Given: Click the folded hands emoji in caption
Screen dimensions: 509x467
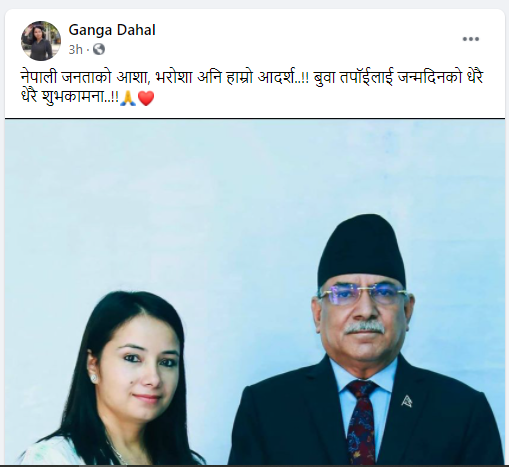Looking at the screenshot, I should 128,99.
